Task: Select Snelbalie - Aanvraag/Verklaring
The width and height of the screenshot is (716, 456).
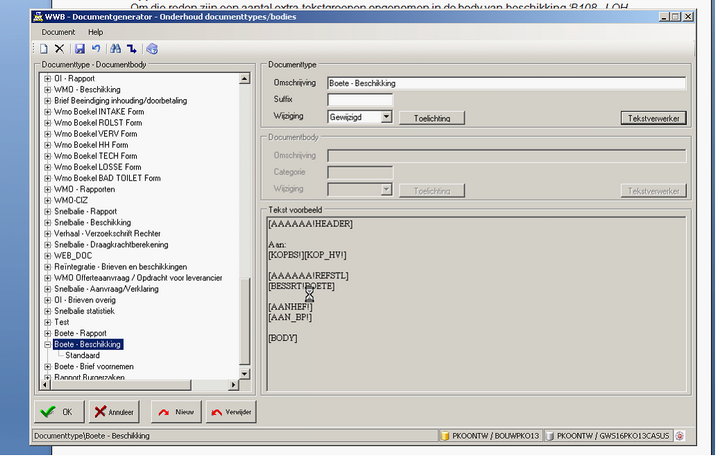Action: click(106, 289)
